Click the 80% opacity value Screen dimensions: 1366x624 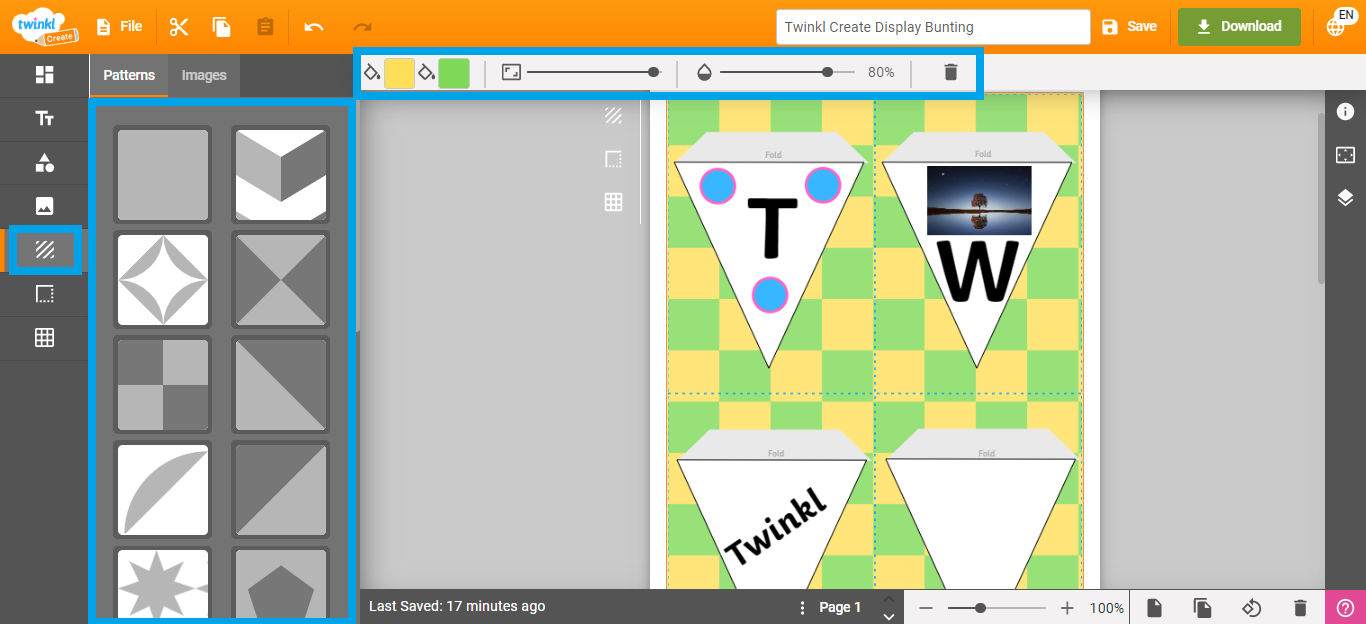pyautogui.click(x=881, y=72)
